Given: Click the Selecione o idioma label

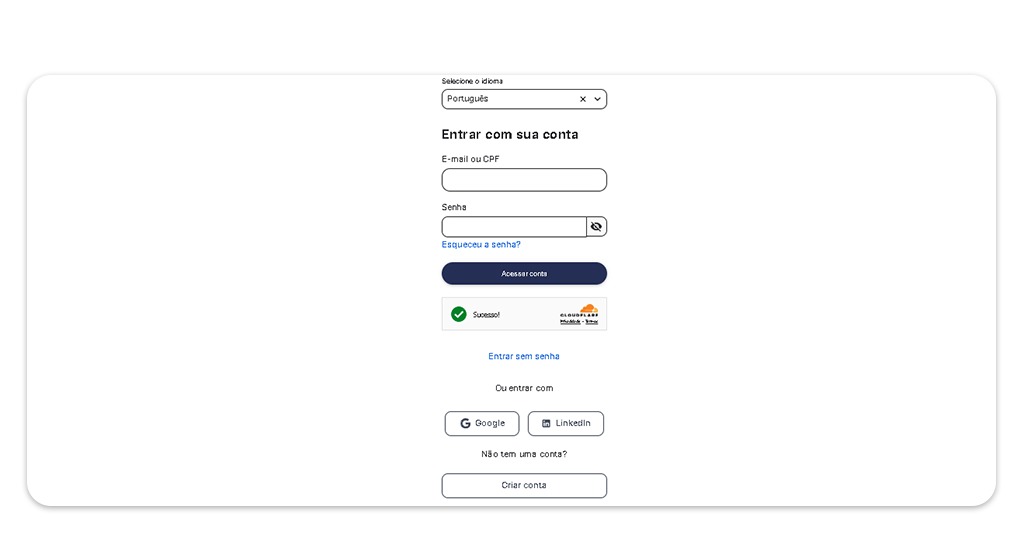Looking at the screenshot, I should click(x=472, y=81).
